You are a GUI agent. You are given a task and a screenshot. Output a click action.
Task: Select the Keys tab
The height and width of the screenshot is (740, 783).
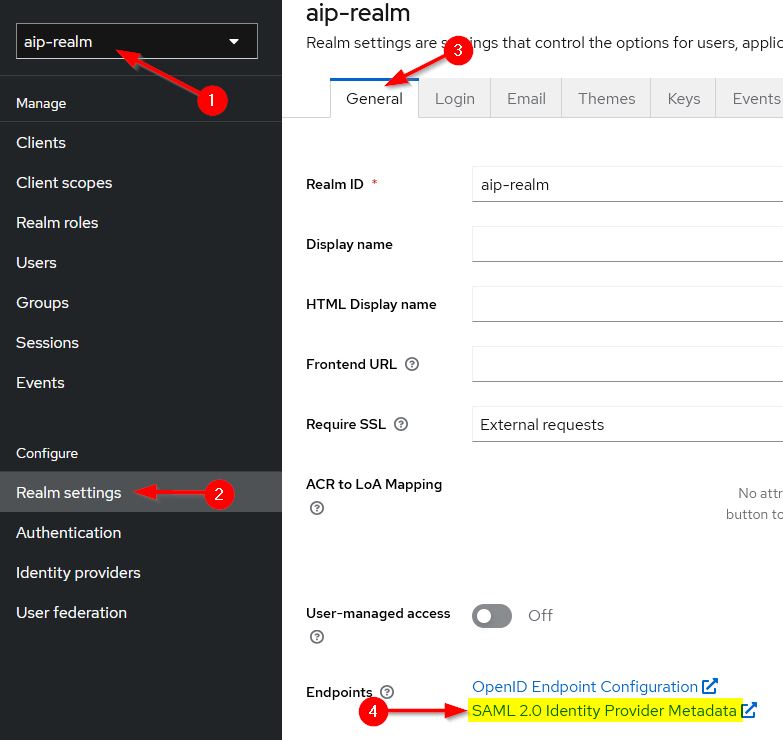tap(684, 99)
